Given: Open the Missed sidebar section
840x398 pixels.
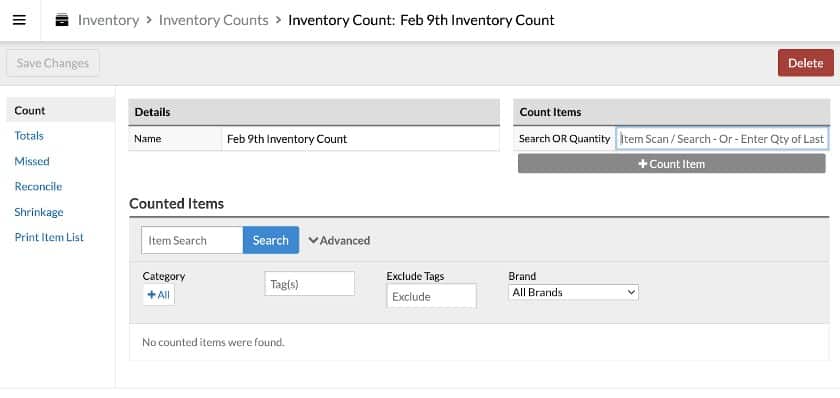Looking at the screenshot, I should pos(32,161).
